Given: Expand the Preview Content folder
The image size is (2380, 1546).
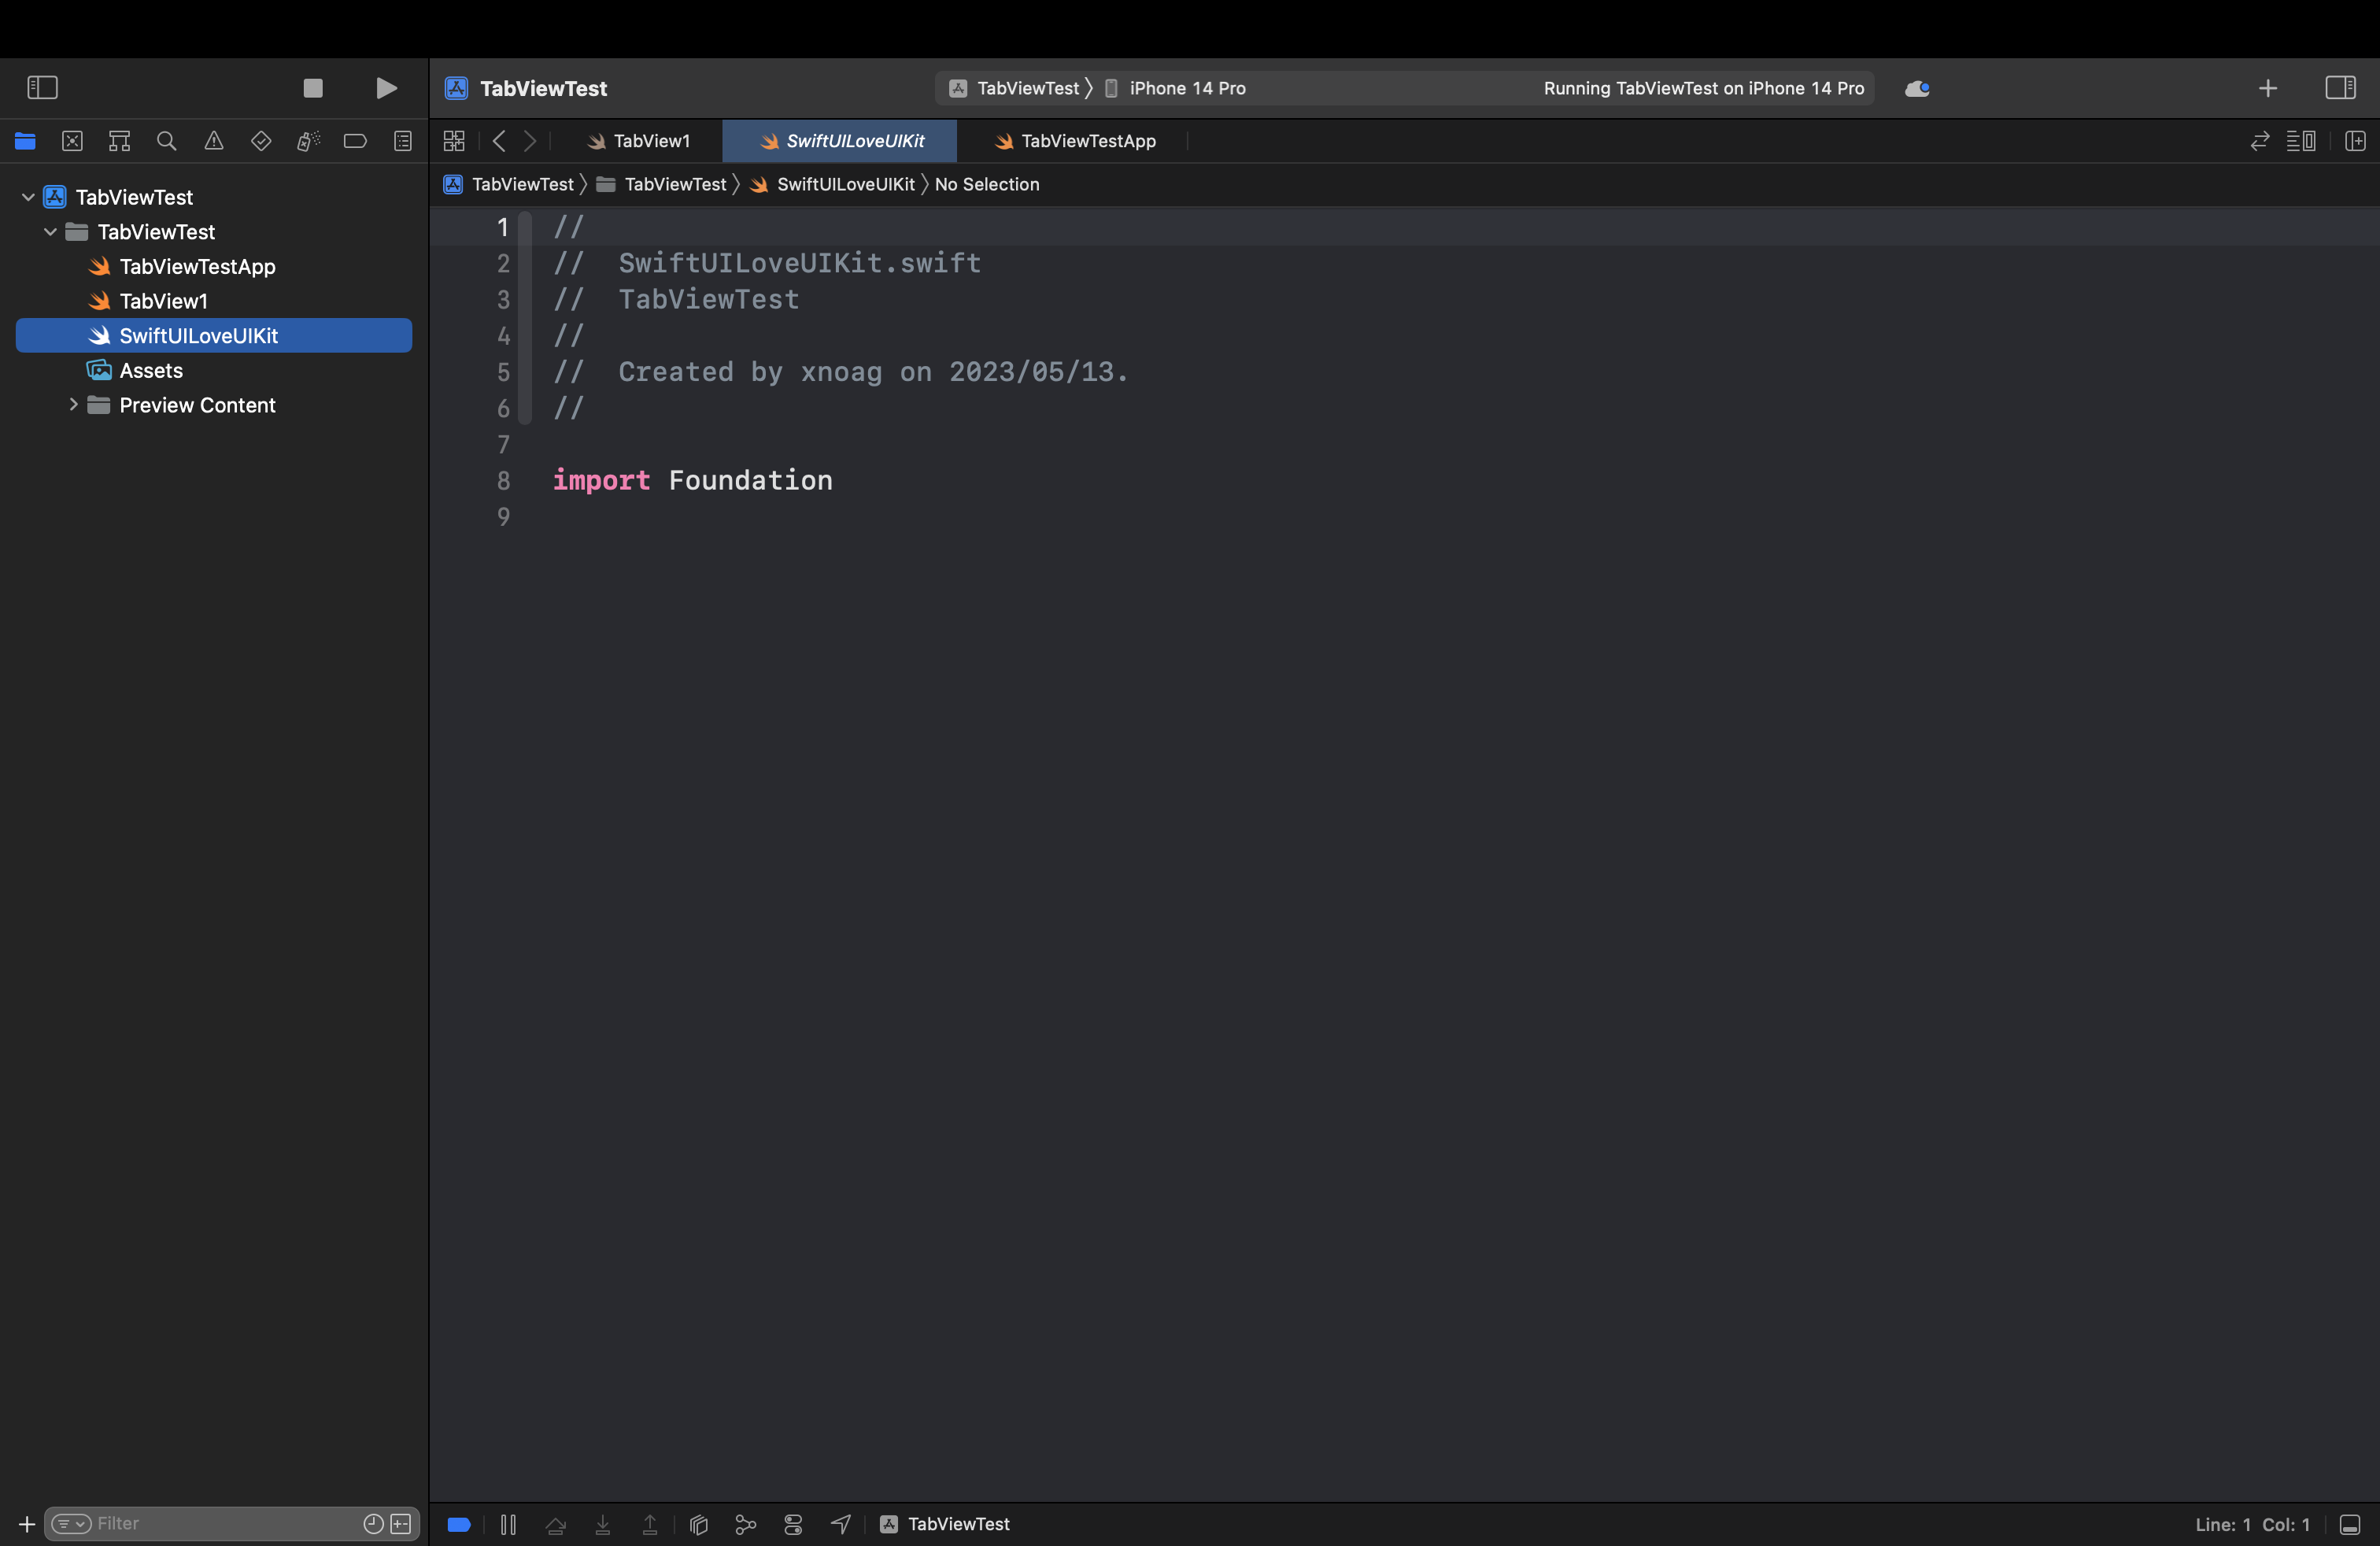Looking at the screenshot, I should pos(73,405).
